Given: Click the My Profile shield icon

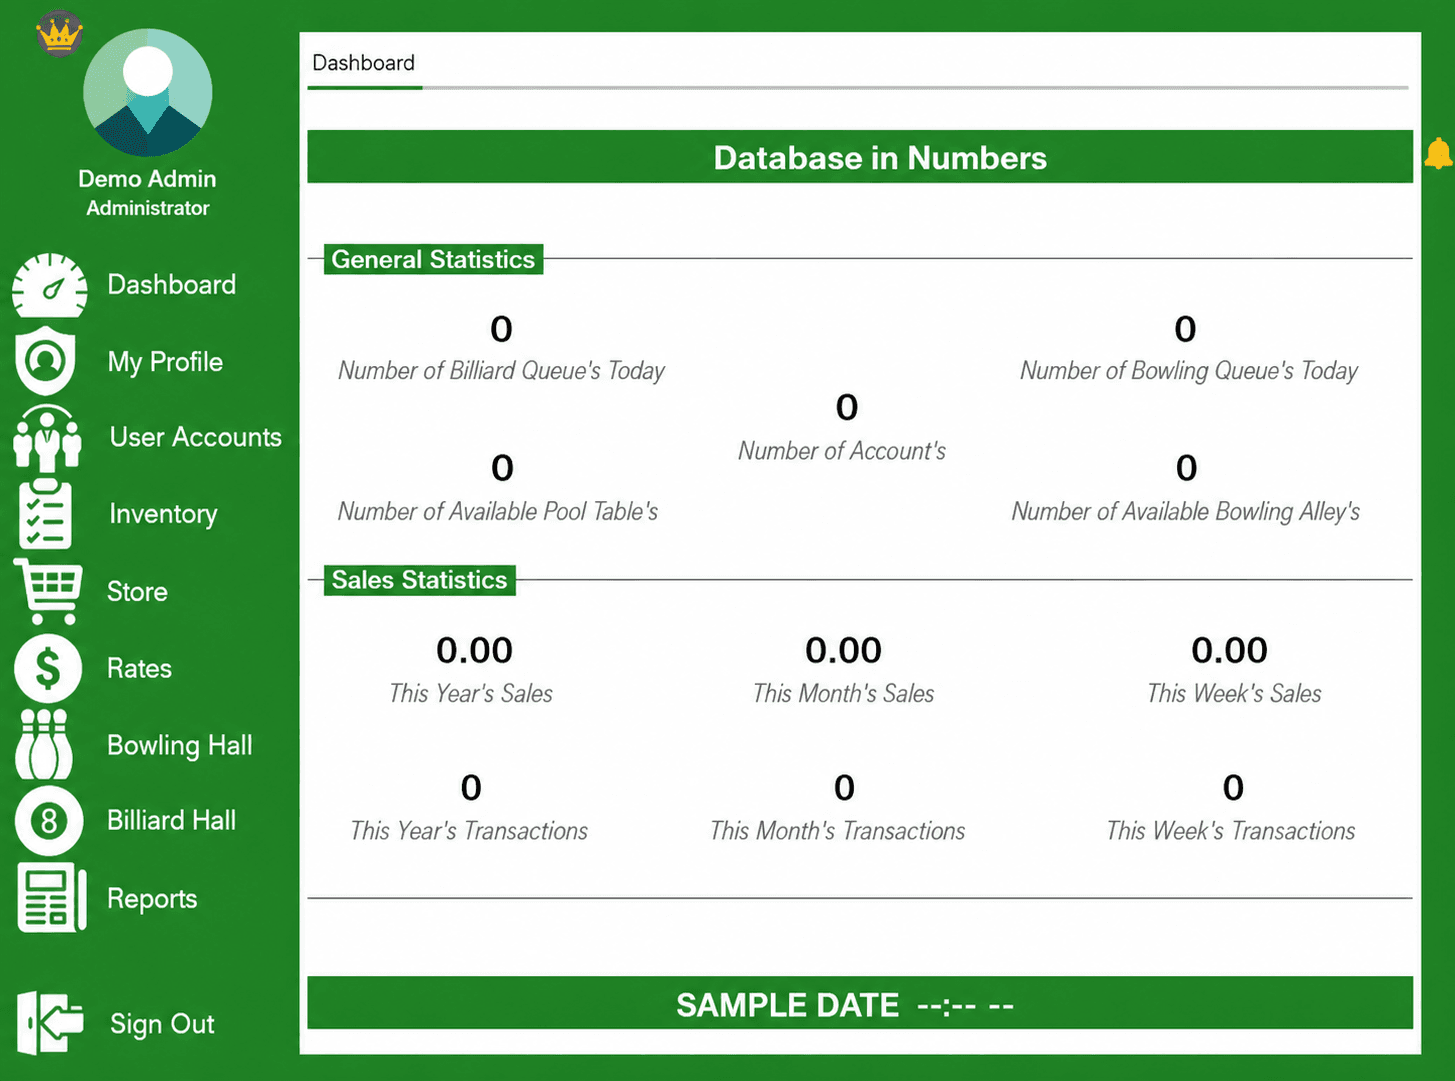Looking at the screenshot, I should pos(45,360).
